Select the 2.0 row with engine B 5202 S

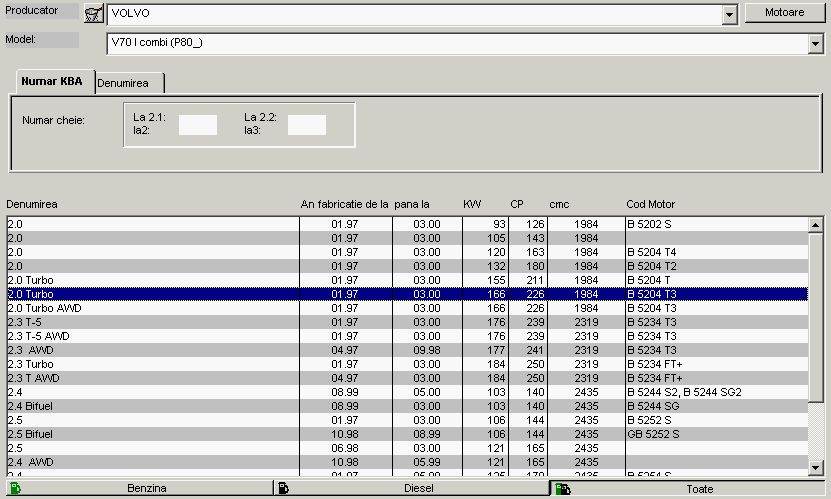pyautogui.click(x=407, y=224)
